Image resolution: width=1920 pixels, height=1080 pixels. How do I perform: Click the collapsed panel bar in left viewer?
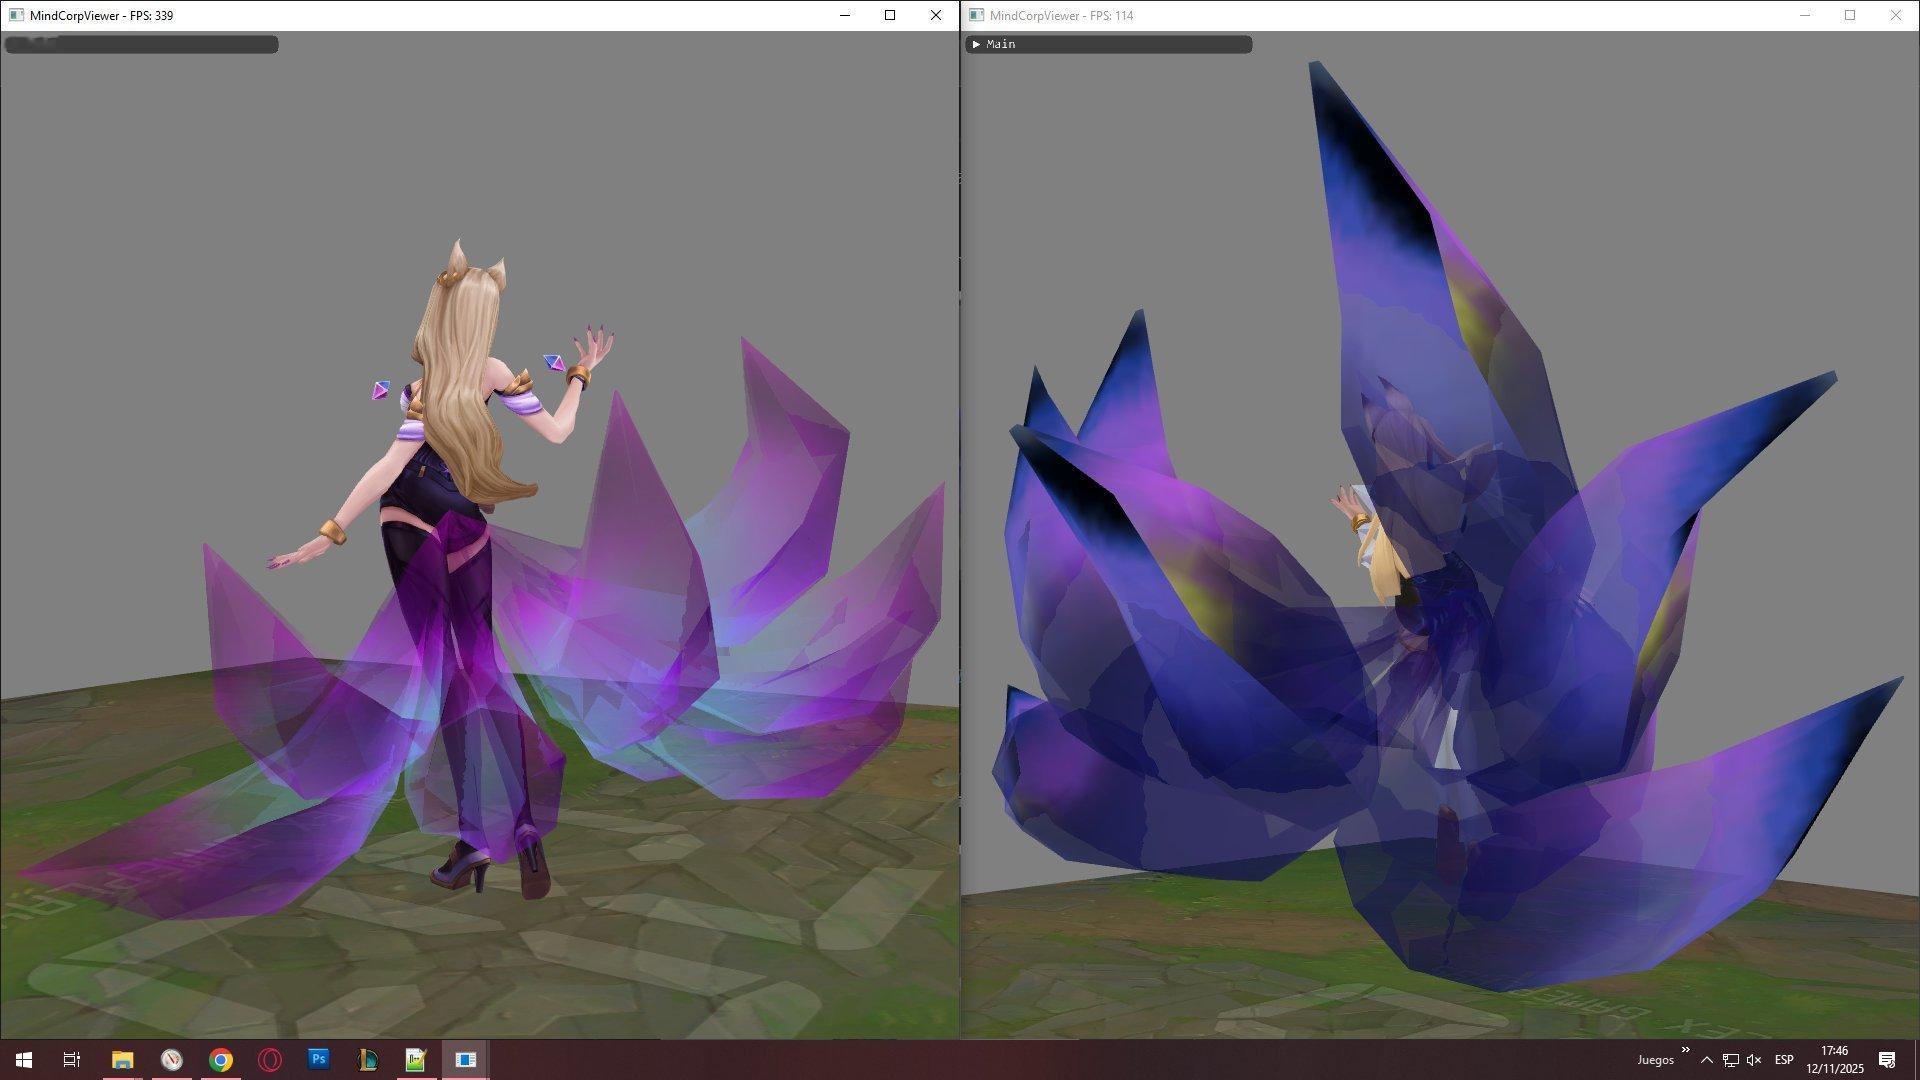pyautogui.click(x=141, y=44)
